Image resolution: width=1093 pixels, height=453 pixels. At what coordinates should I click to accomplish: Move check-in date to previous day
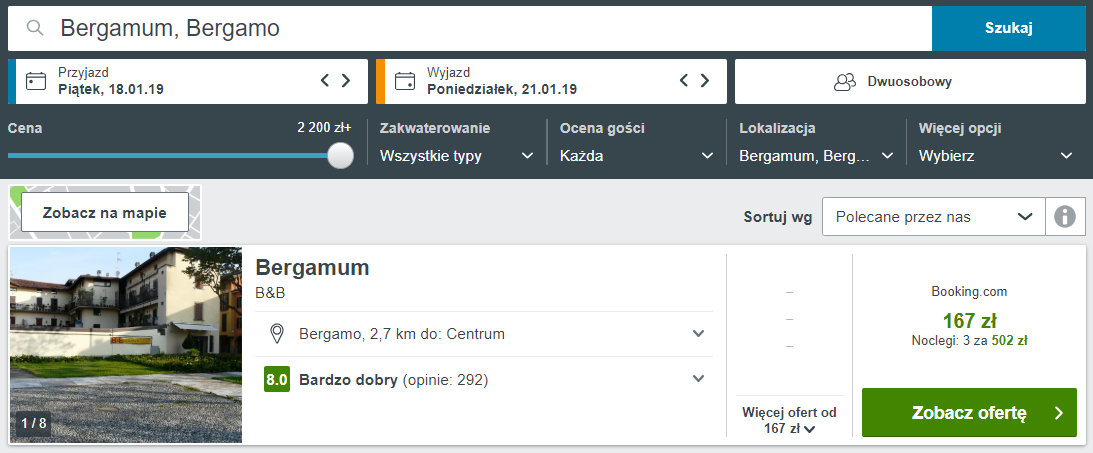(325, 80)
